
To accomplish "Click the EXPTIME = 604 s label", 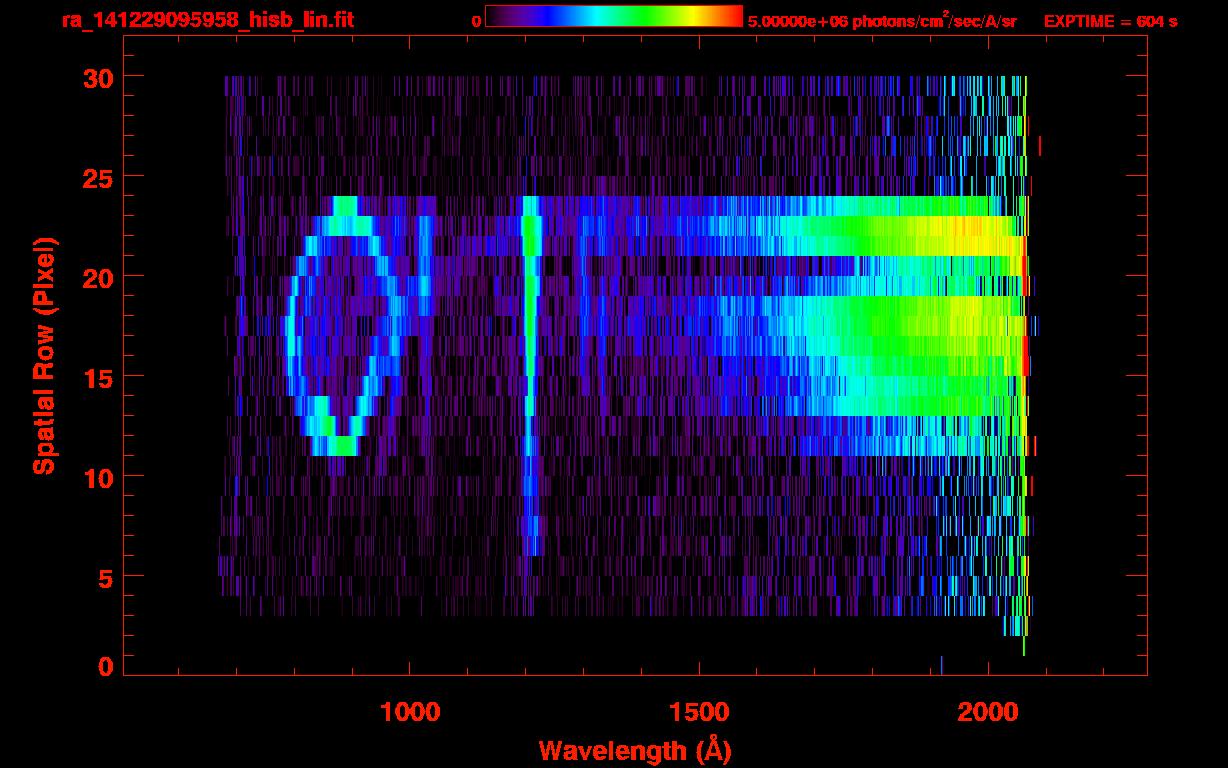I will coord(1110,21).
